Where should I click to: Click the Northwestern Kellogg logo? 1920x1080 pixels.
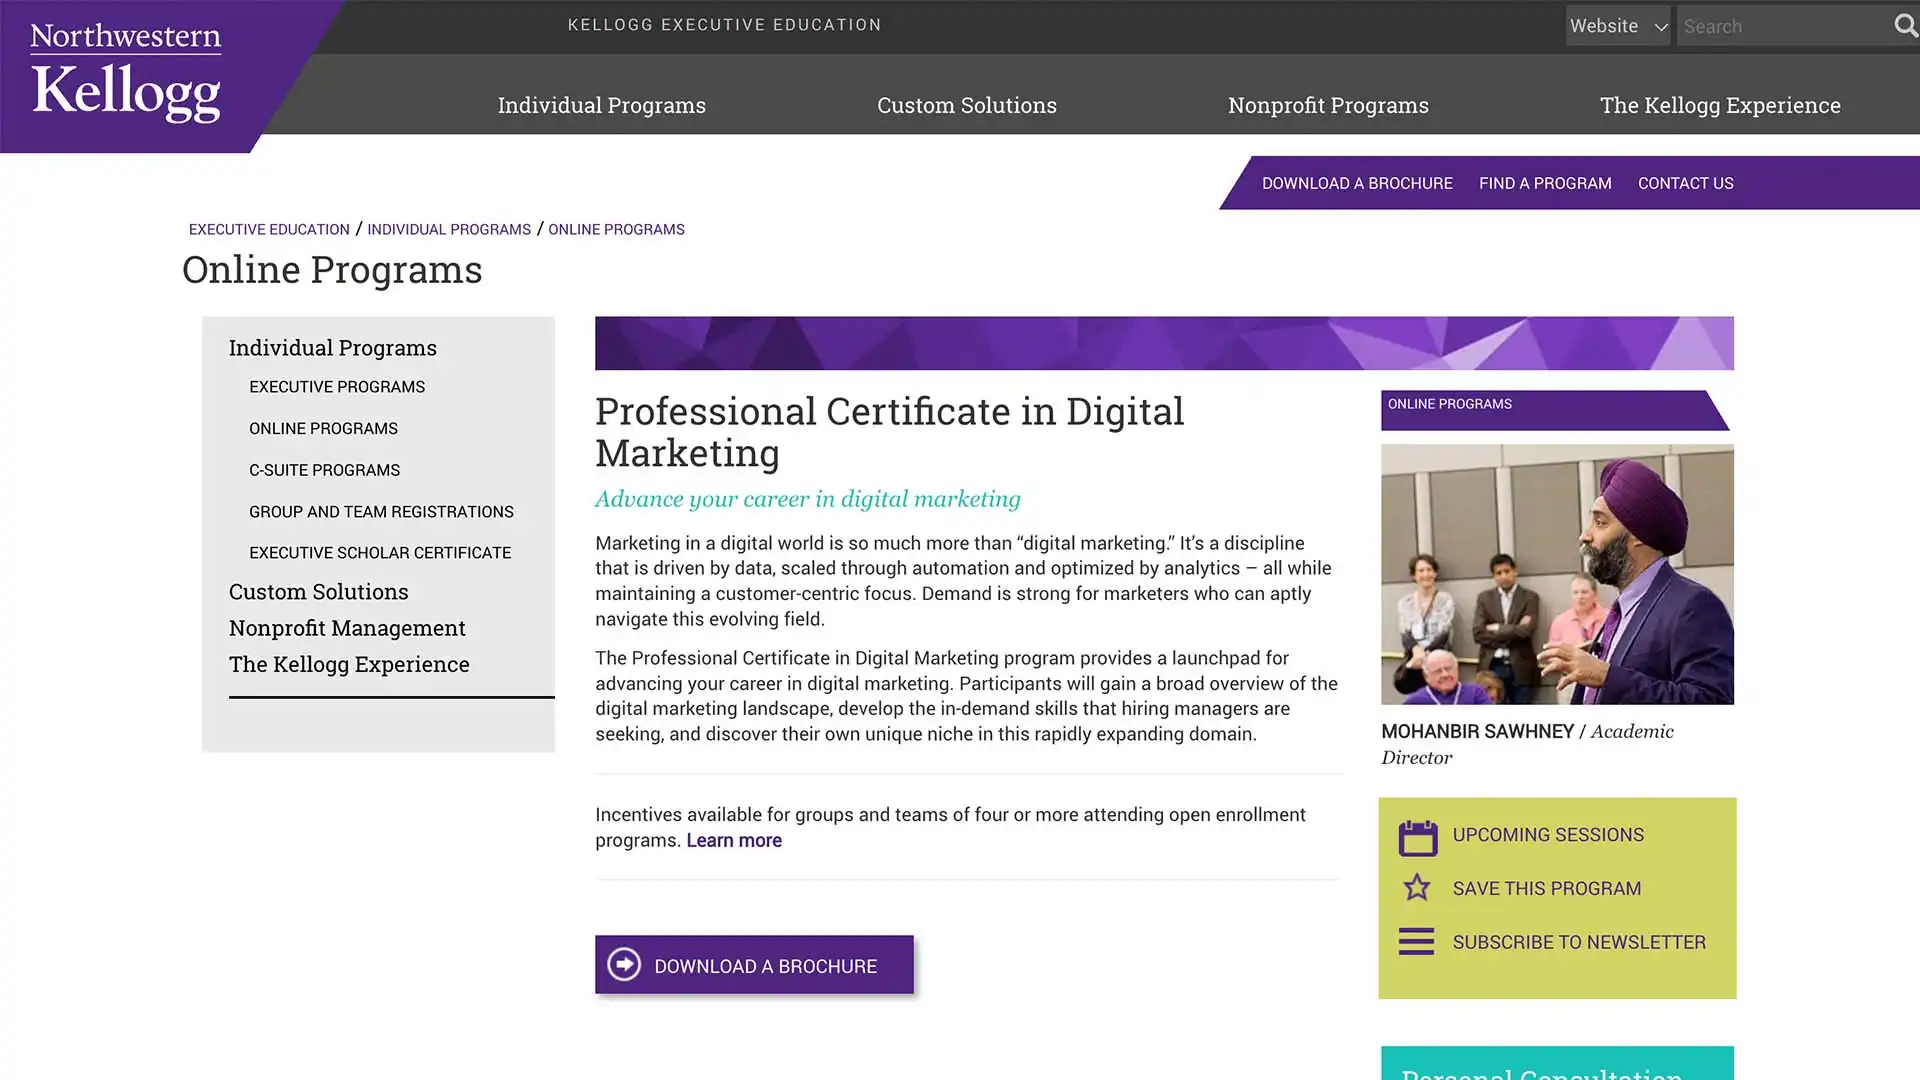pos(126,73)
